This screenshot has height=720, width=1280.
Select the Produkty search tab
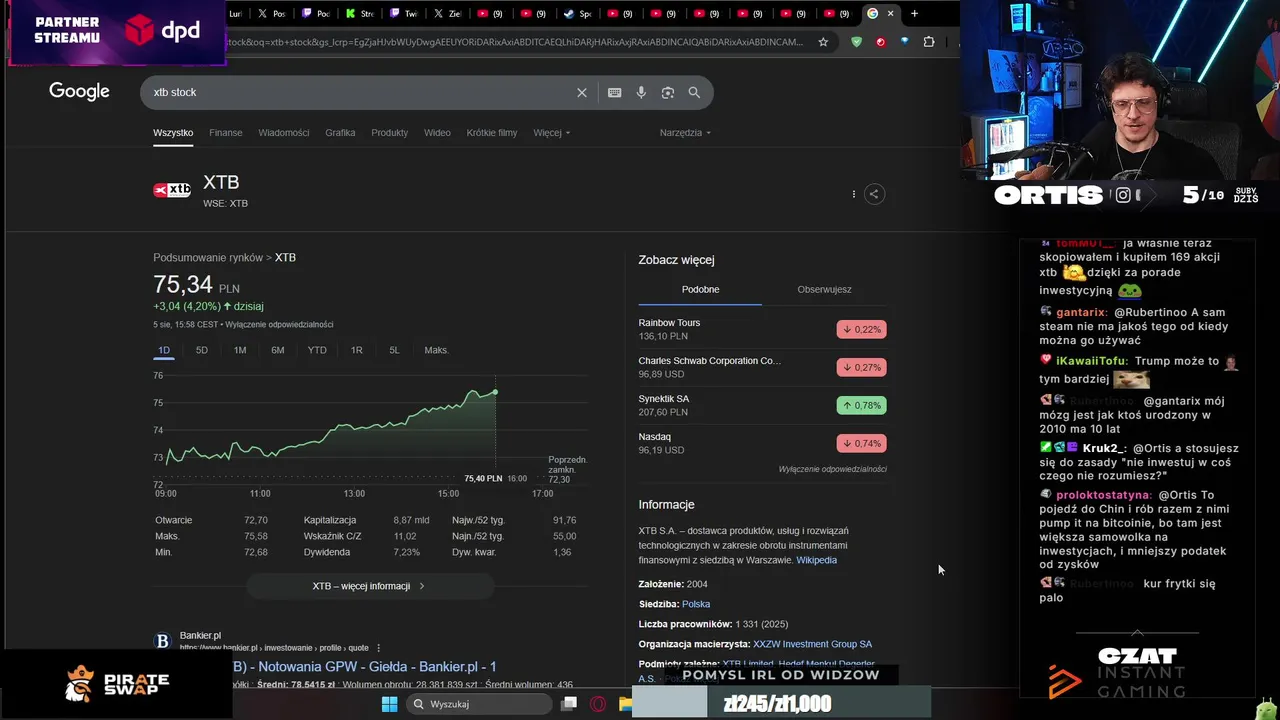click(389, 132)
